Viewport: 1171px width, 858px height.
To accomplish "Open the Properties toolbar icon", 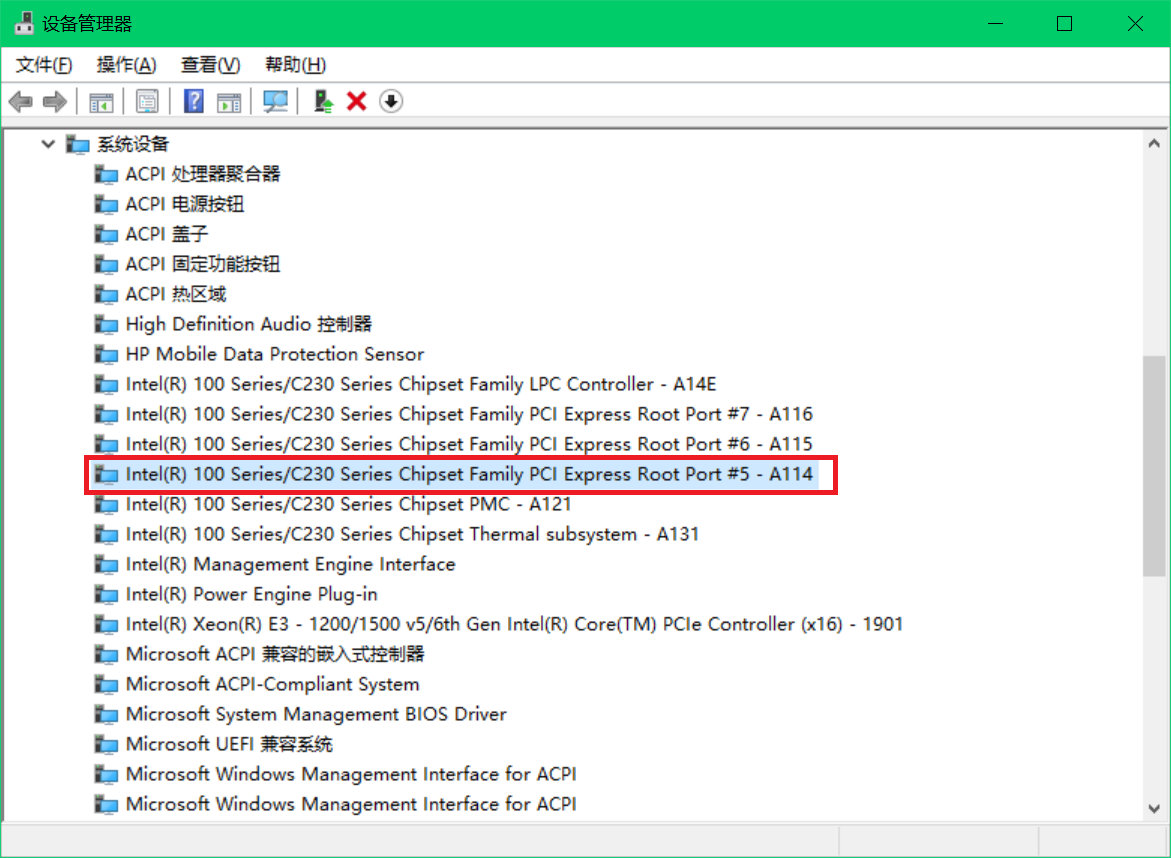I will (x=147, y=101).
